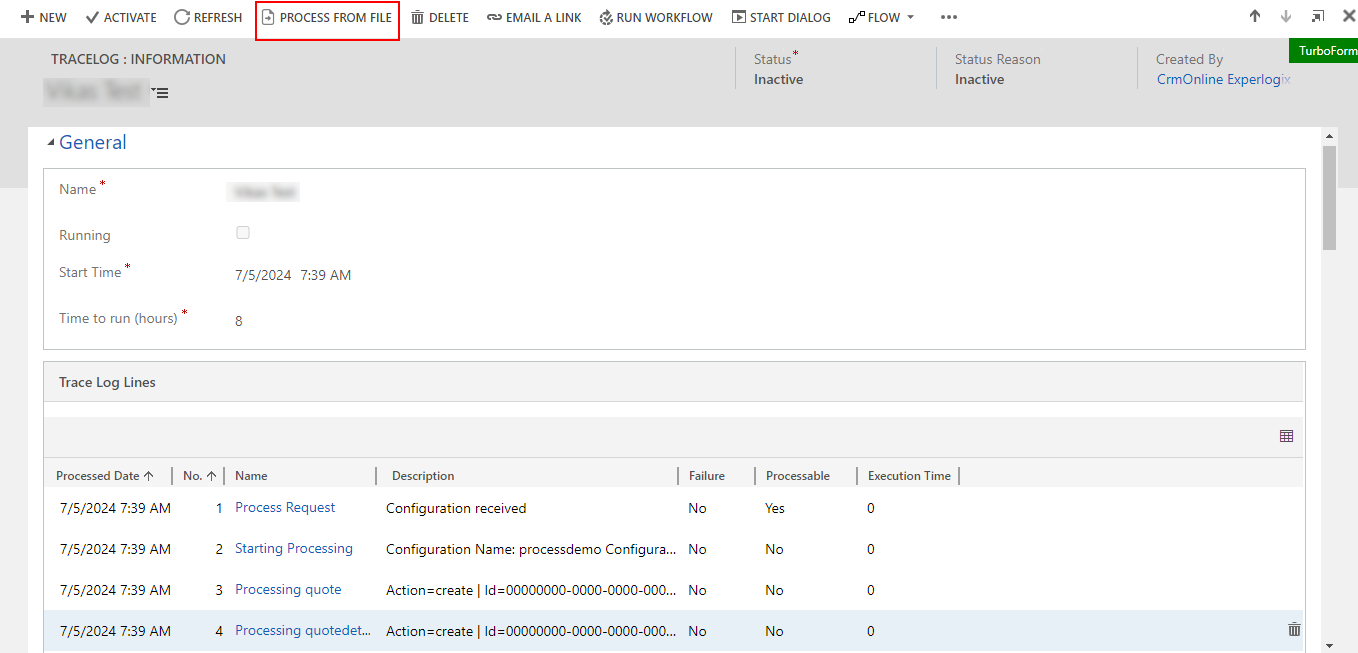Viewport: 1358px width, 653px height.
Task: Click the New record plus icon
Action: (27, 17)
